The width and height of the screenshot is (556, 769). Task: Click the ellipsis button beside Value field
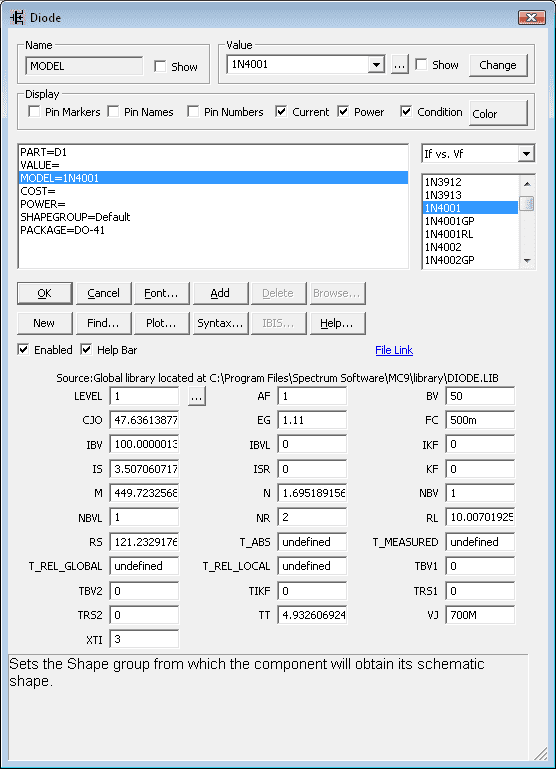click(x=400, y=65)
